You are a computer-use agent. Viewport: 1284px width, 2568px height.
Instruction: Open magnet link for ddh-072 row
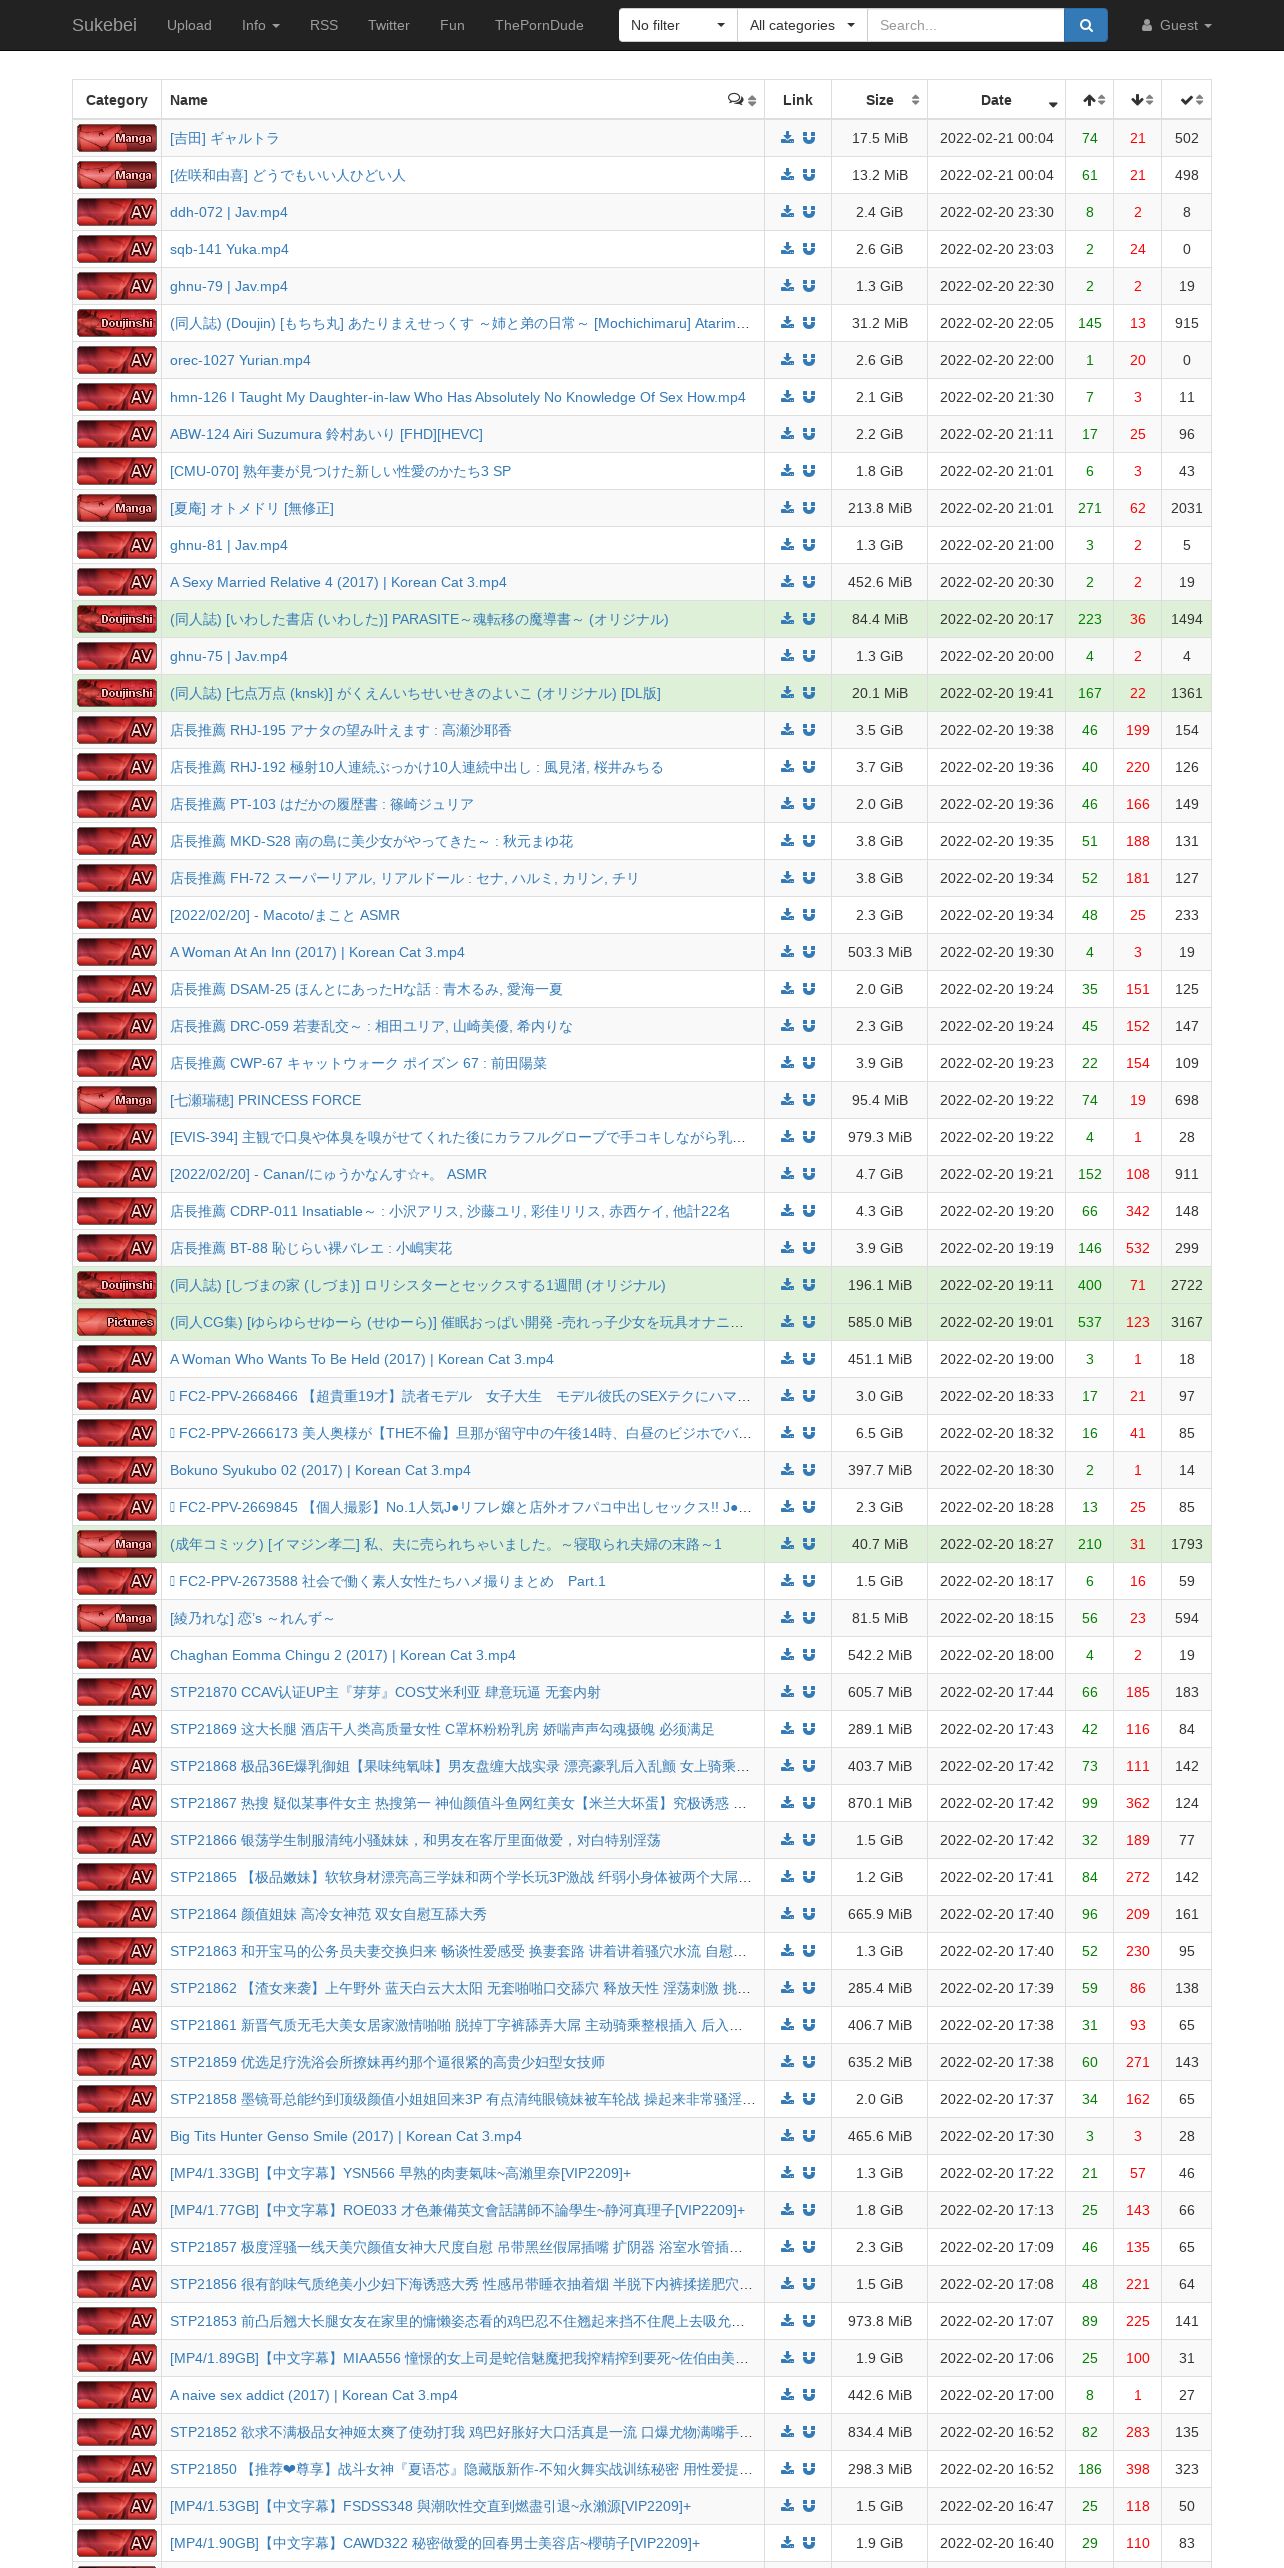pos(809,212)
